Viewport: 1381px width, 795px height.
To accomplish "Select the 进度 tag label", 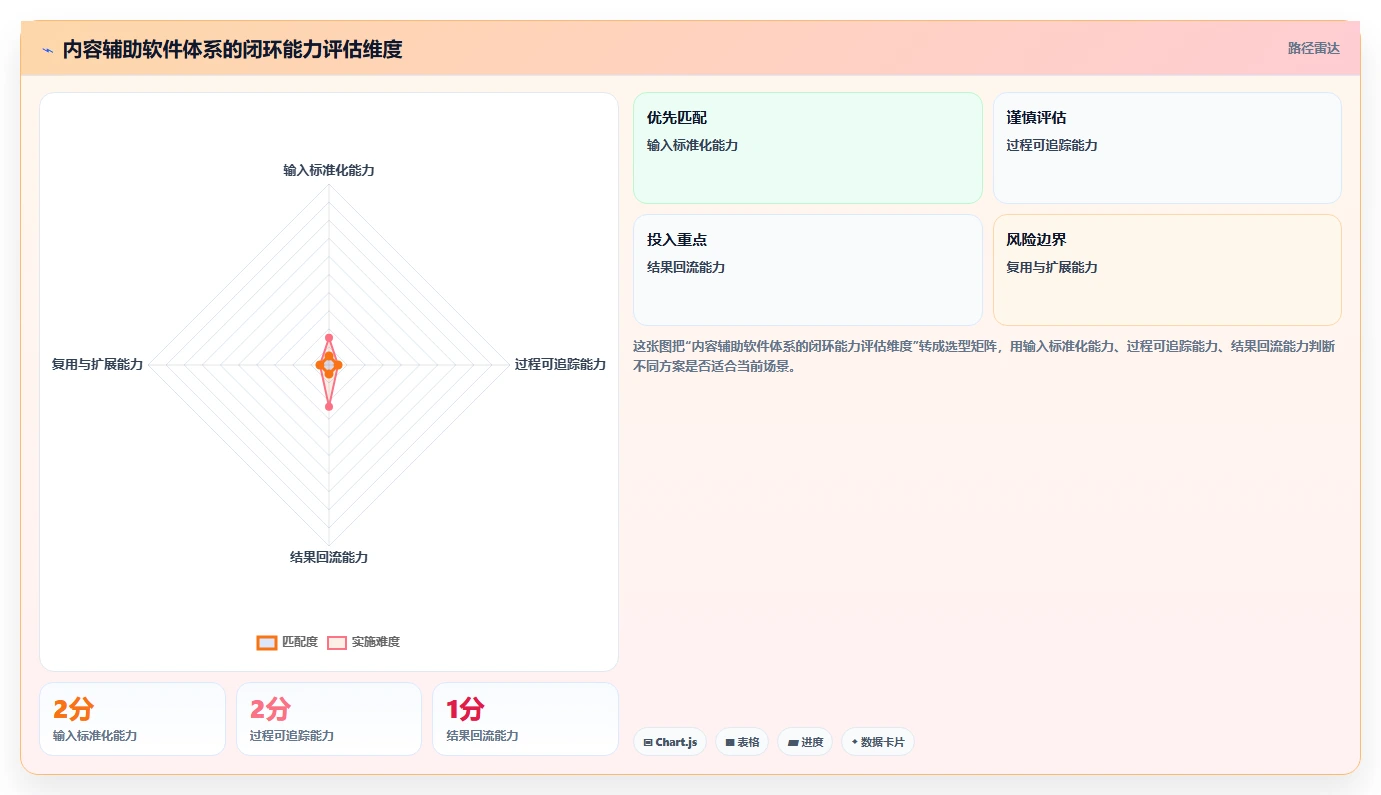I will [x=812, y=743].
